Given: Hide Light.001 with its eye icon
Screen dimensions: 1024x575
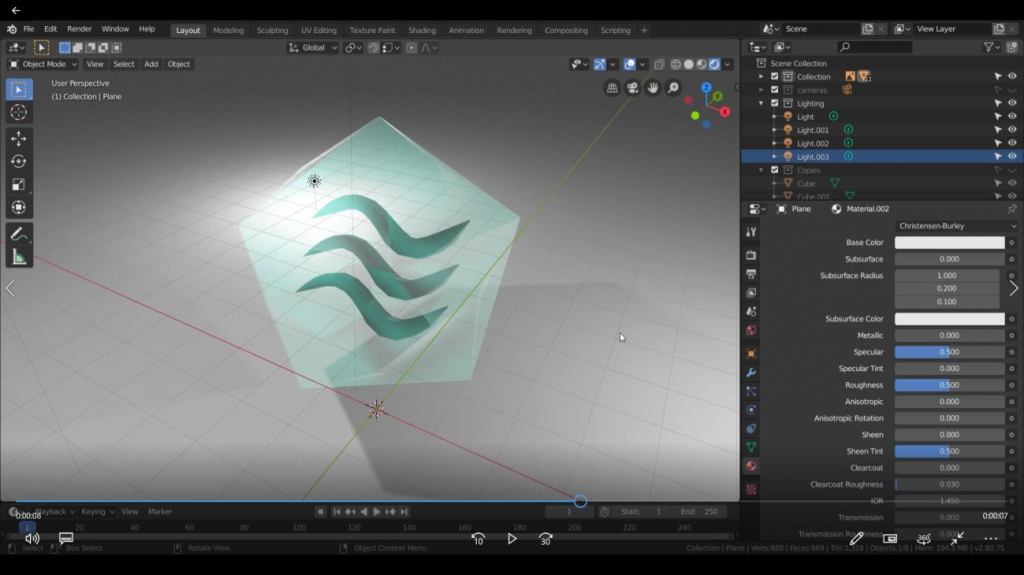Looking at the screenshot, I should click(x=1012, y=130).
